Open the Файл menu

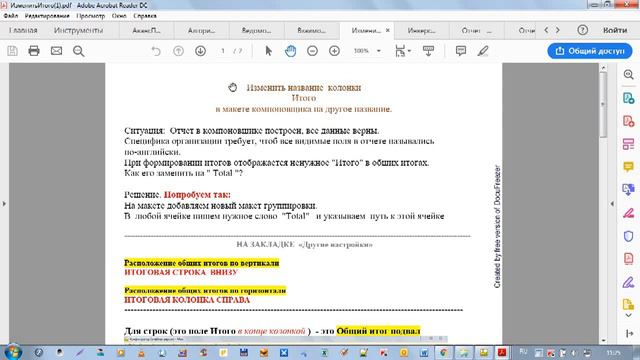point(11,16)
